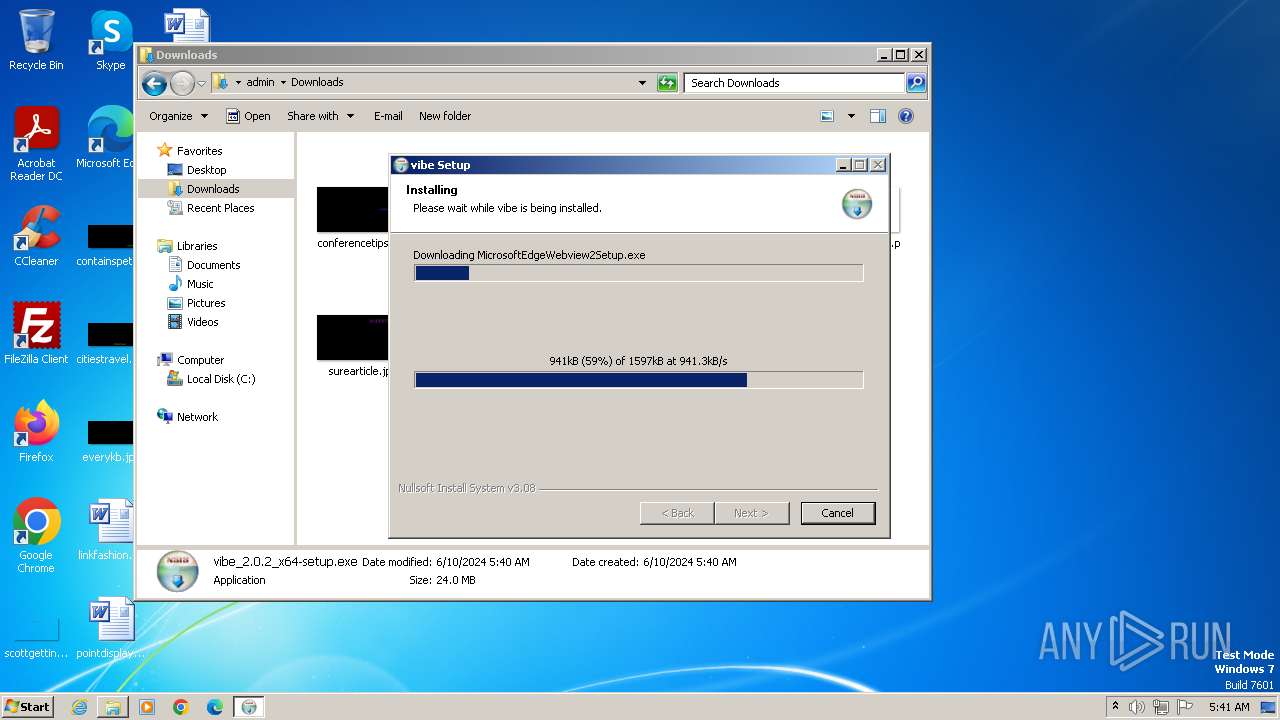The height and width of the screenshot is (720, 1280).
Task: Click the Start button
Action: [x=27, y=707]
